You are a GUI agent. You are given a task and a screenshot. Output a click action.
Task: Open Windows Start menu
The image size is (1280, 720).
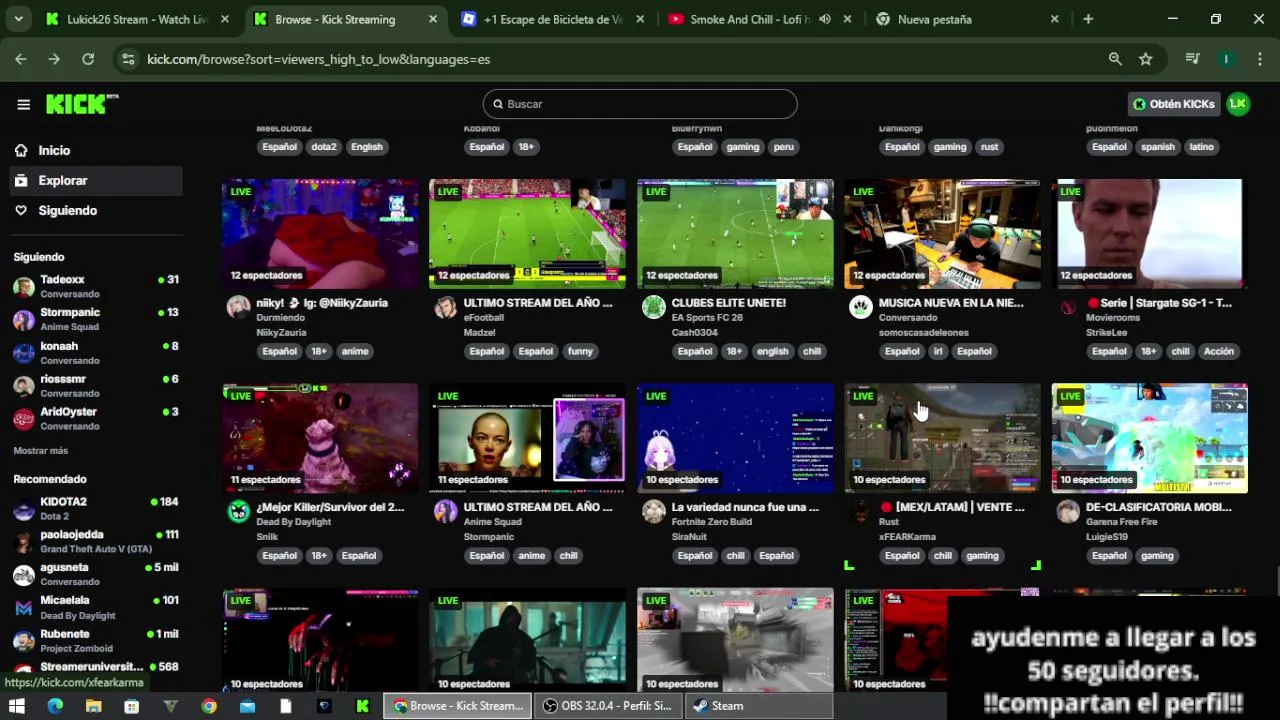tap(16, 706)
